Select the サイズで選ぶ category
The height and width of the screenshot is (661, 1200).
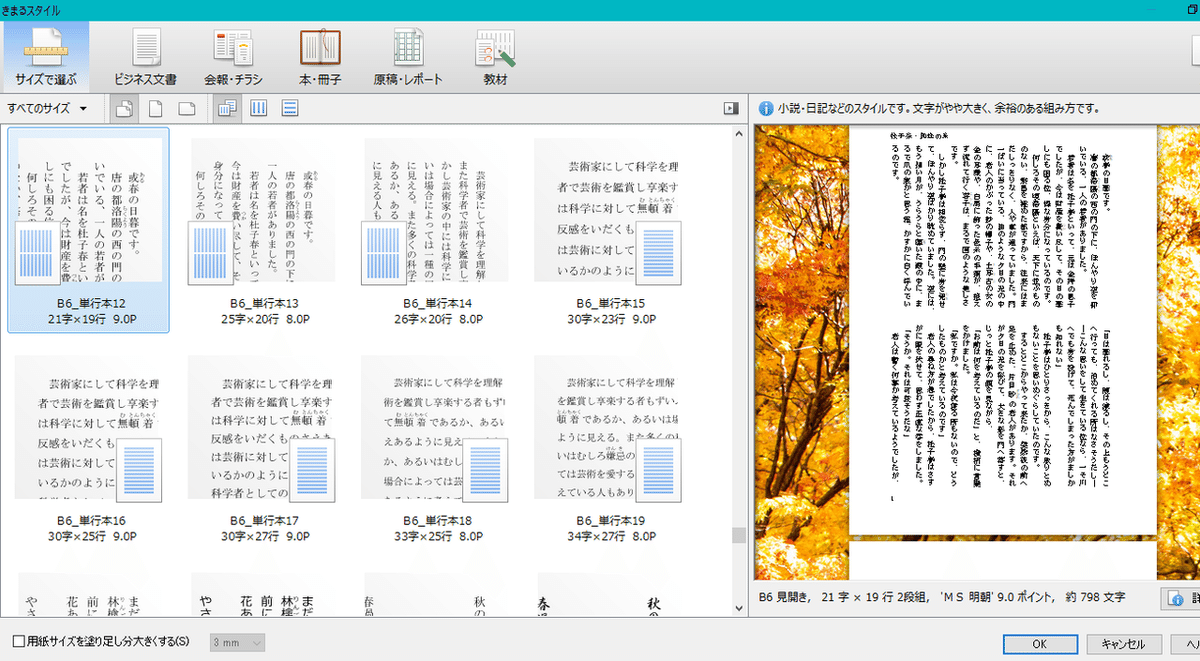tap(45, 56)
